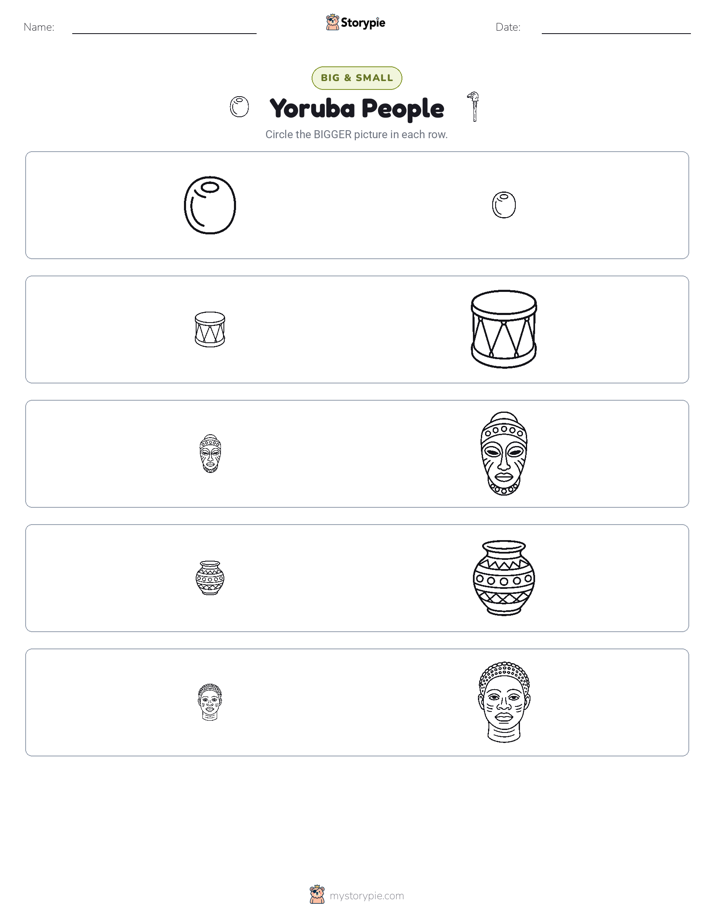Click the bear icon in the footer

coord(317,895)
